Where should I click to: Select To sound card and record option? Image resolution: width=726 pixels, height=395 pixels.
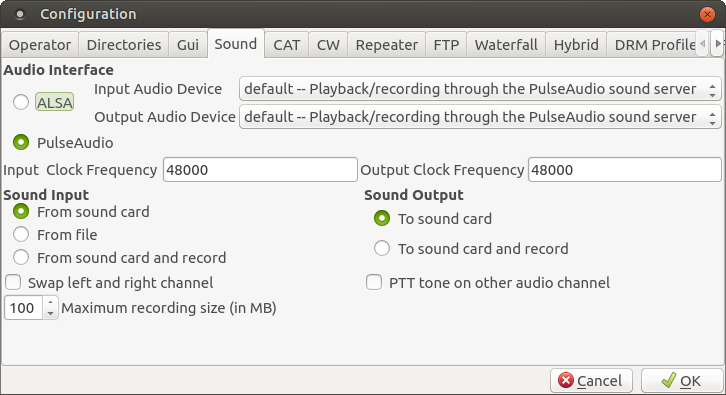click(382, 249)
